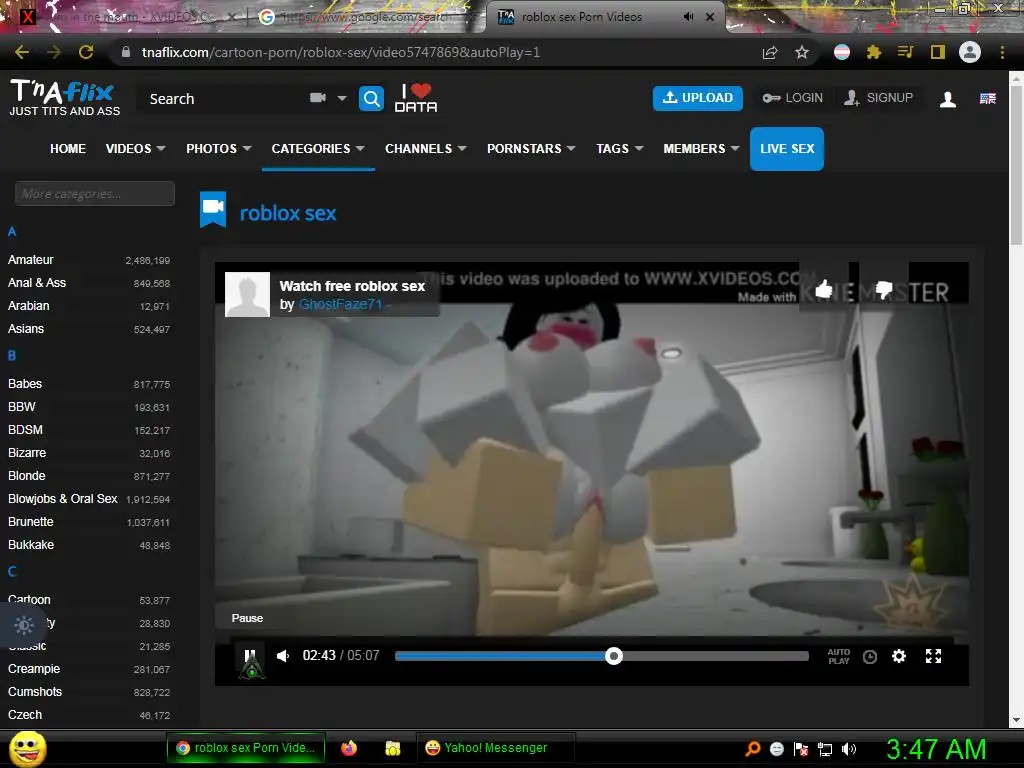Click the speaker volume icon in system tray
The image size is (1024, 768).
pyautogui.click(x=849, y=749)
